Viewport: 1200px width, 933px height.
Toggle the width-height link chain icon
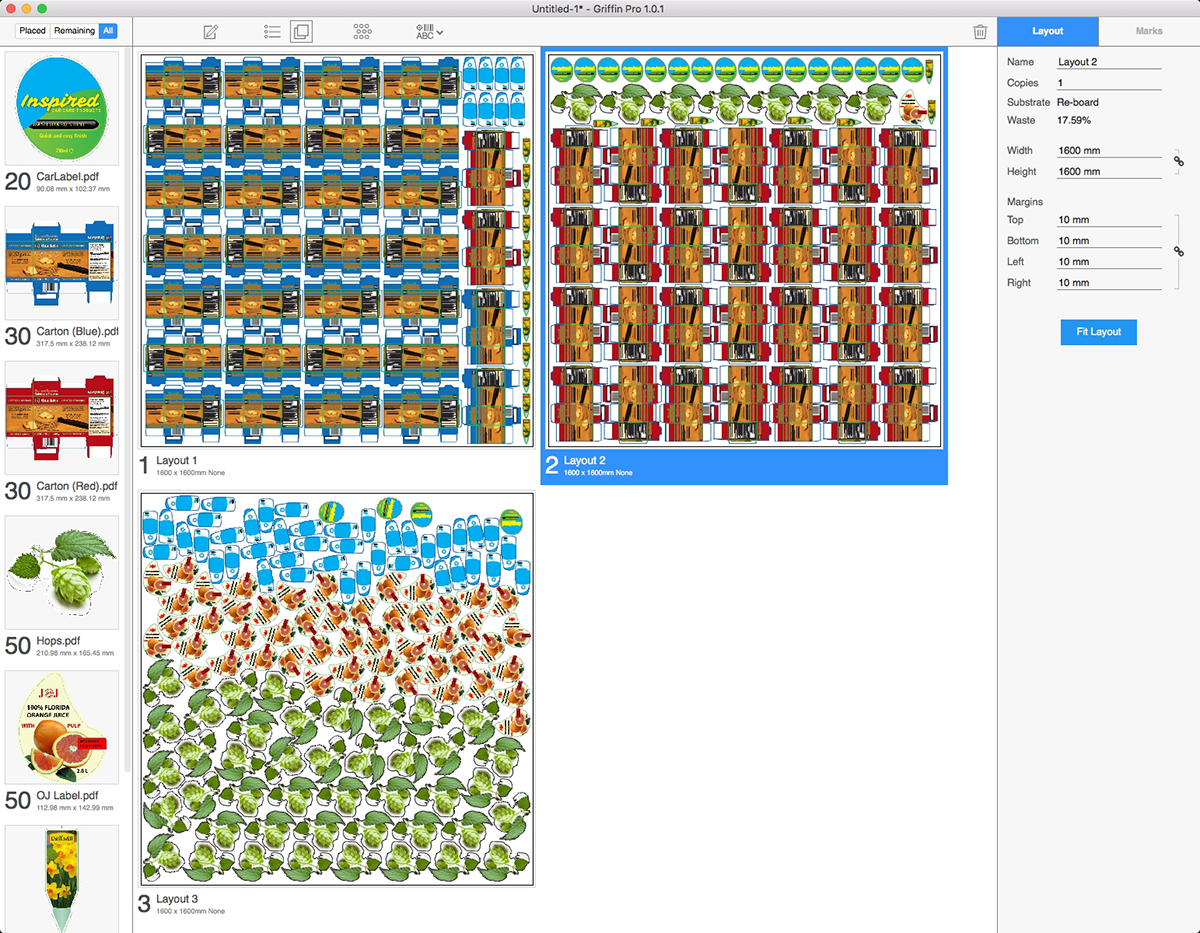pyautogui.click(x=1178, y=161)
